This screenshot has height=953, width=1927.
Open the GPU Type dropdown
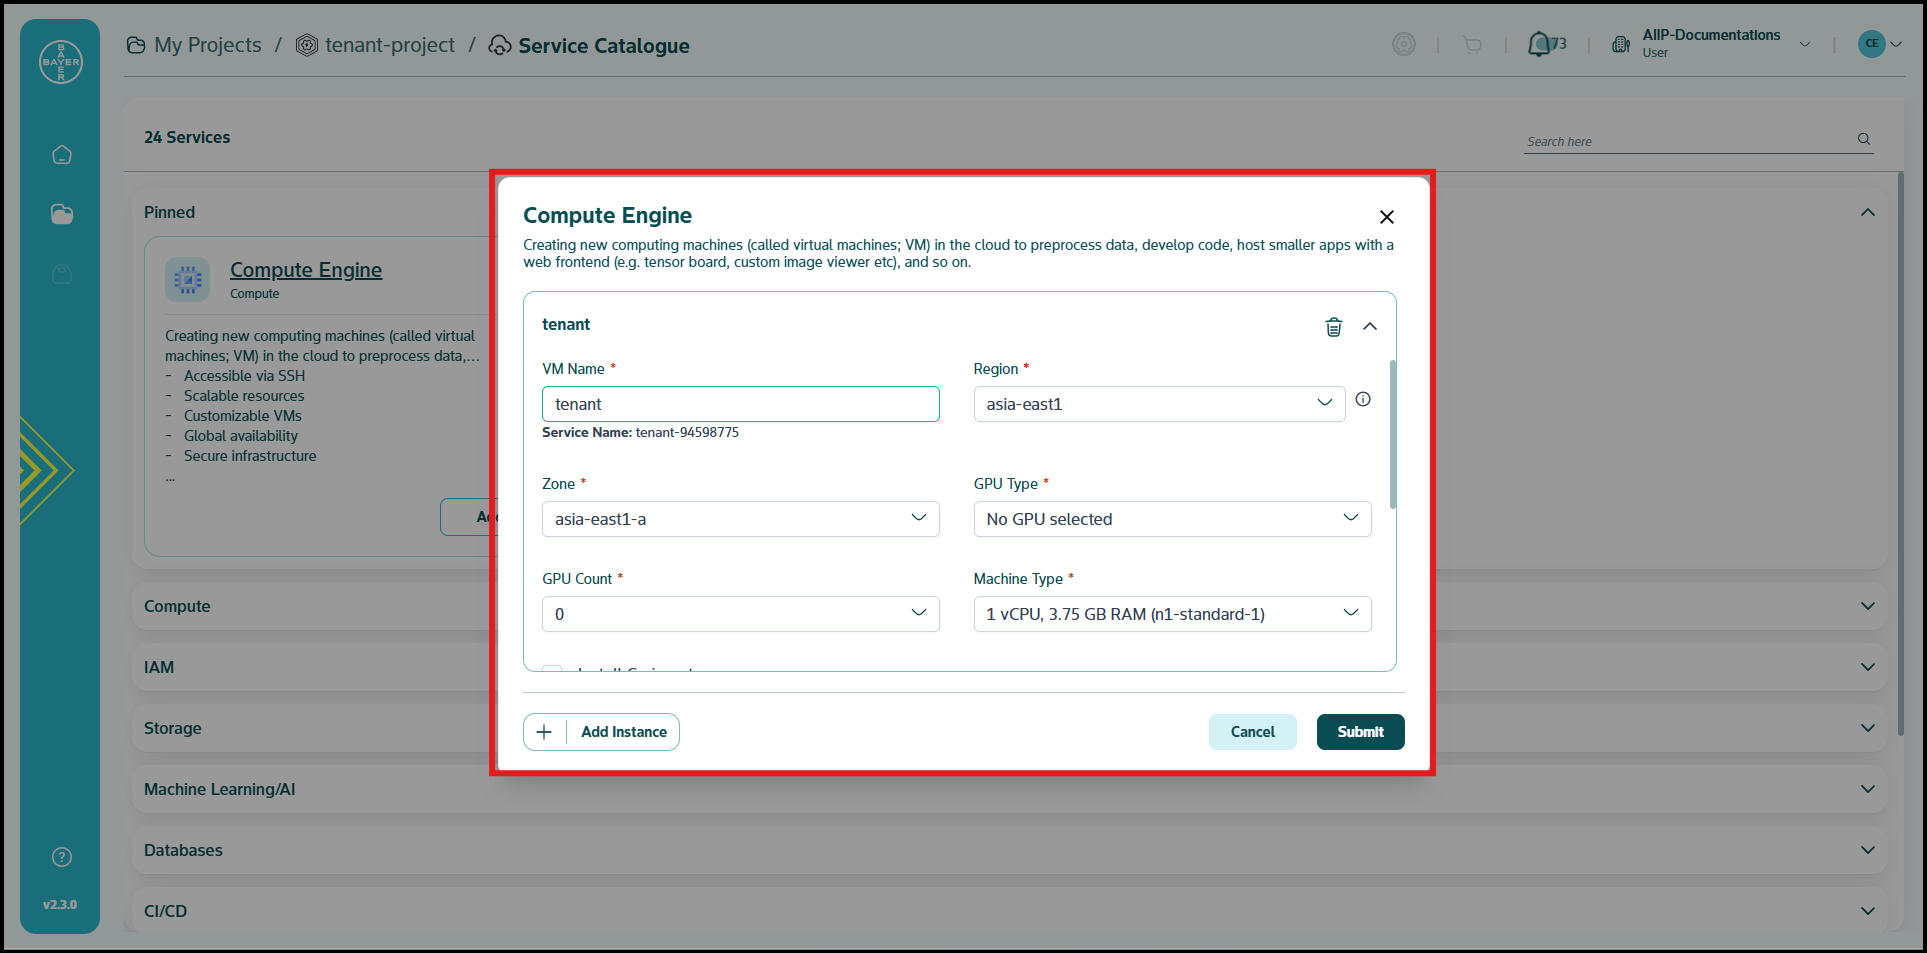[1171, 519]
